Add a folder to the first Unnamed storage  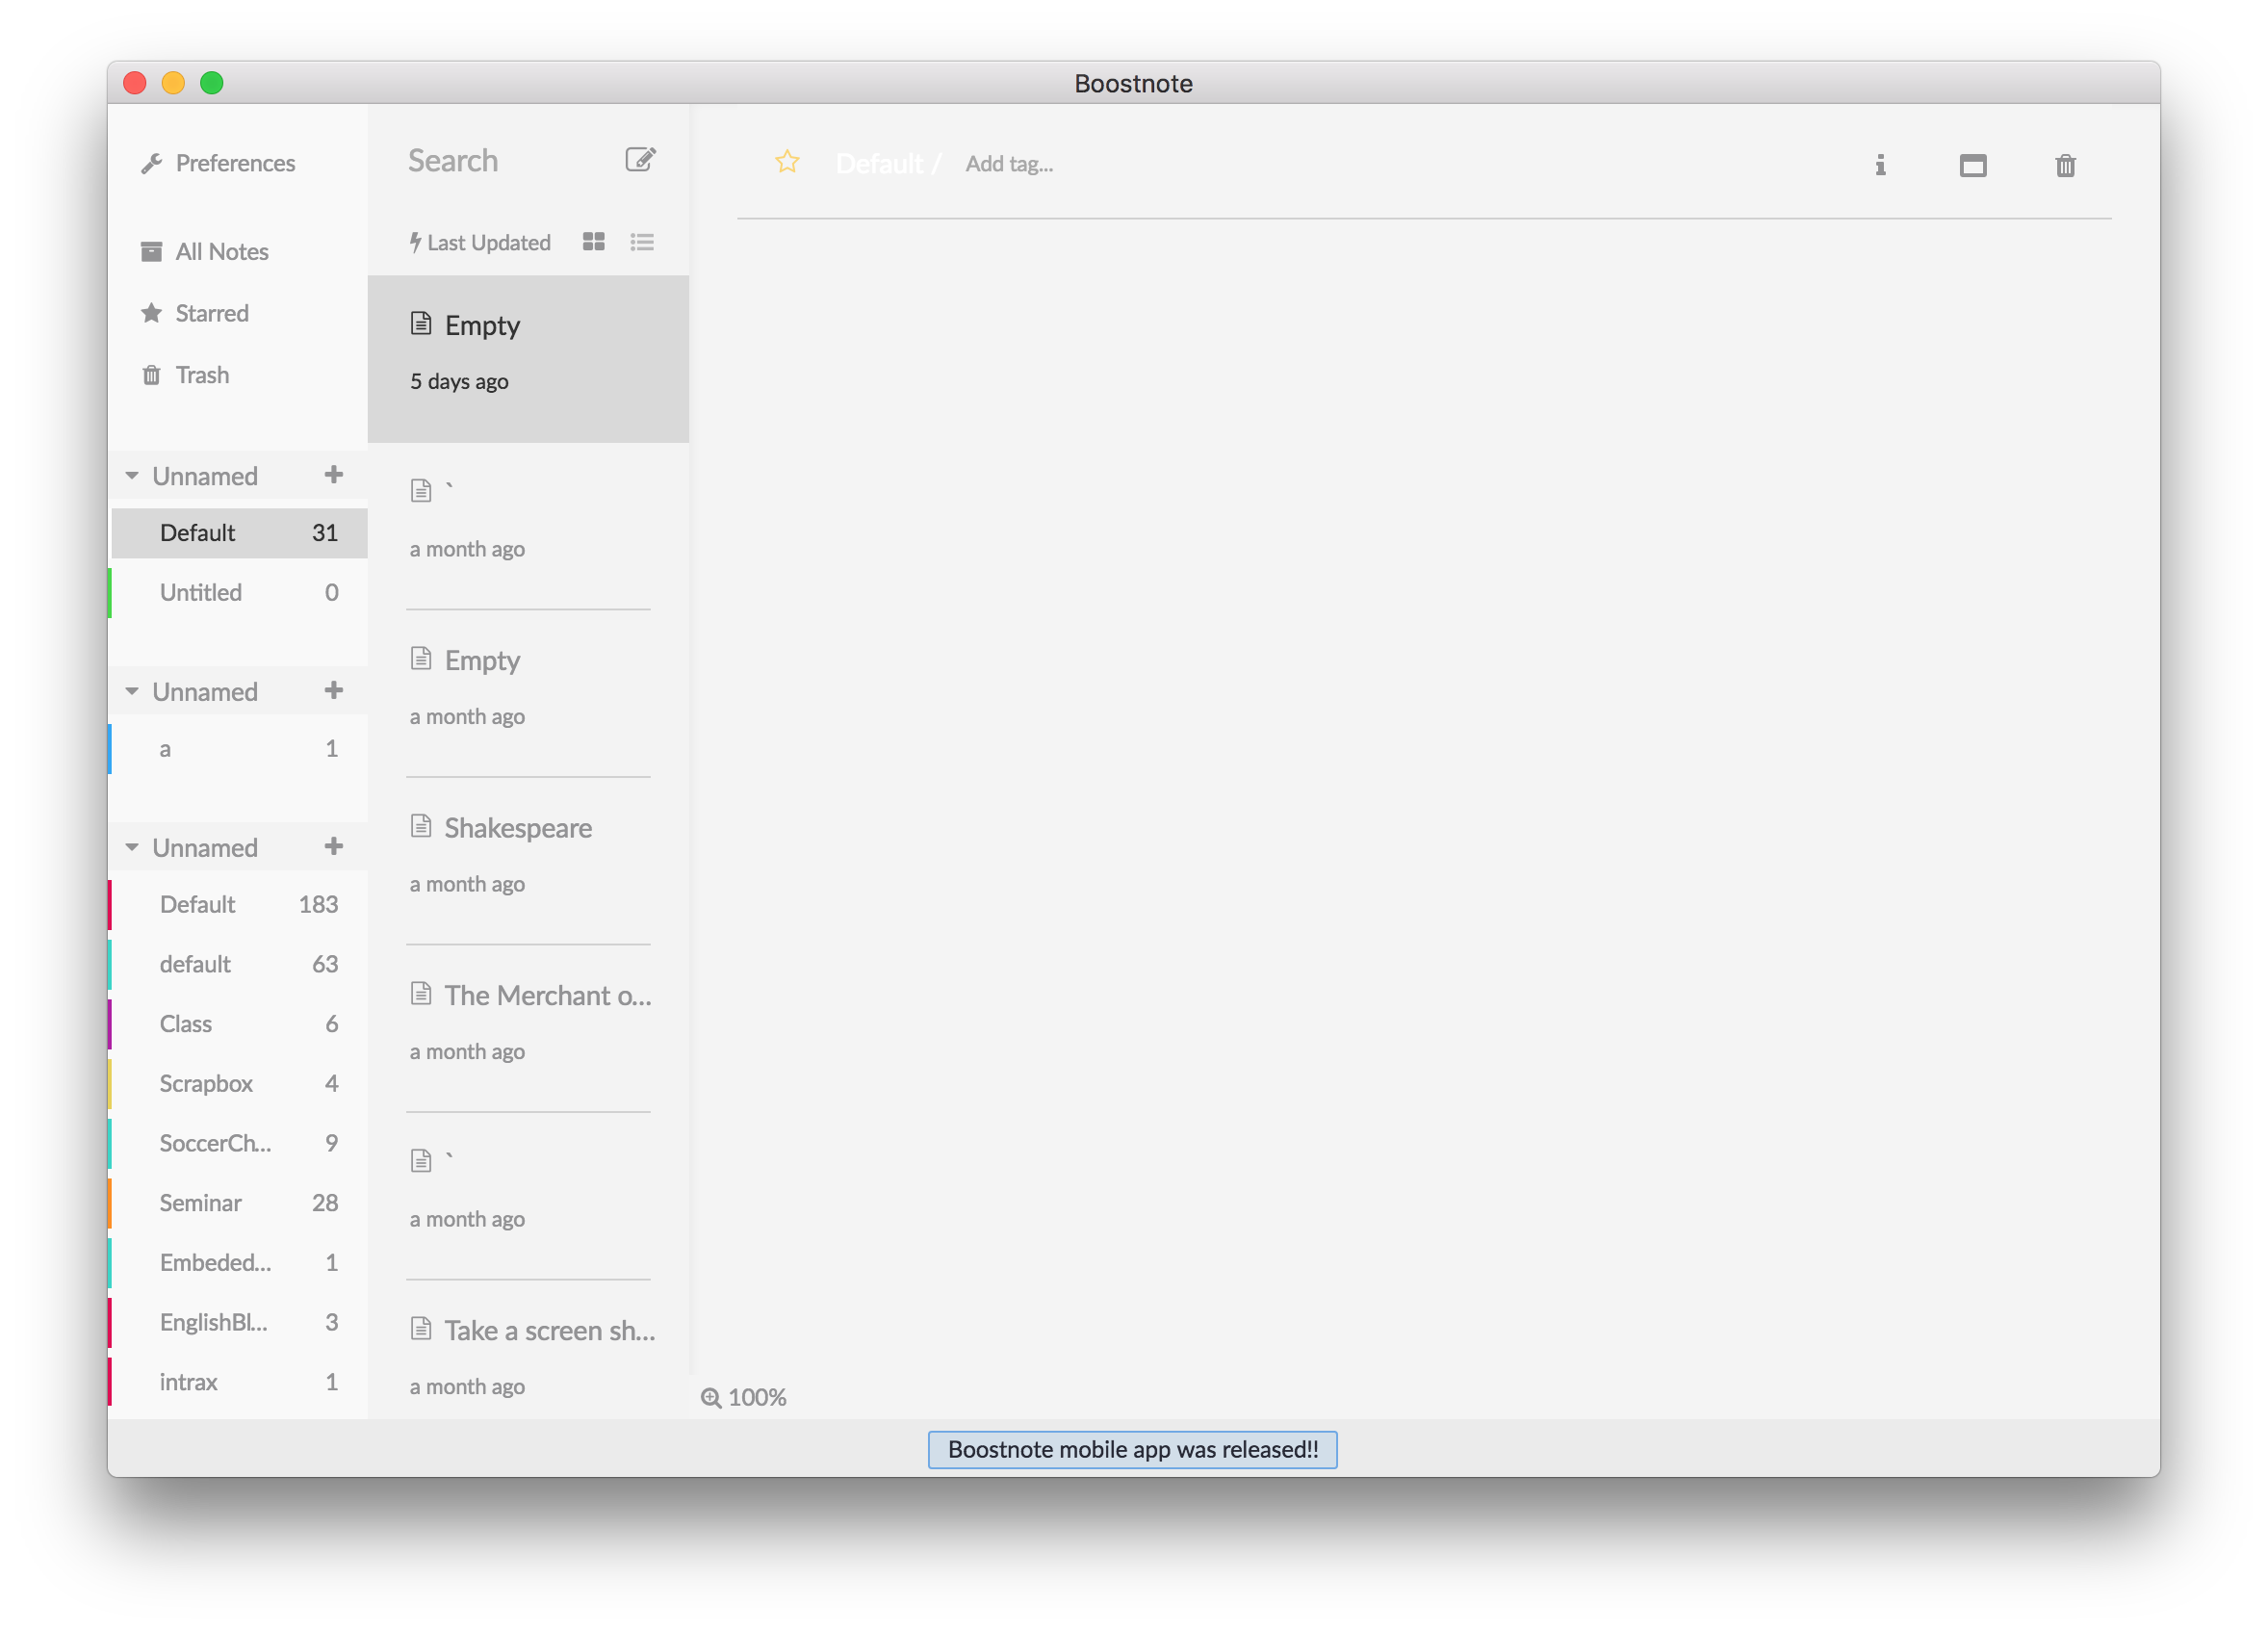335,475
